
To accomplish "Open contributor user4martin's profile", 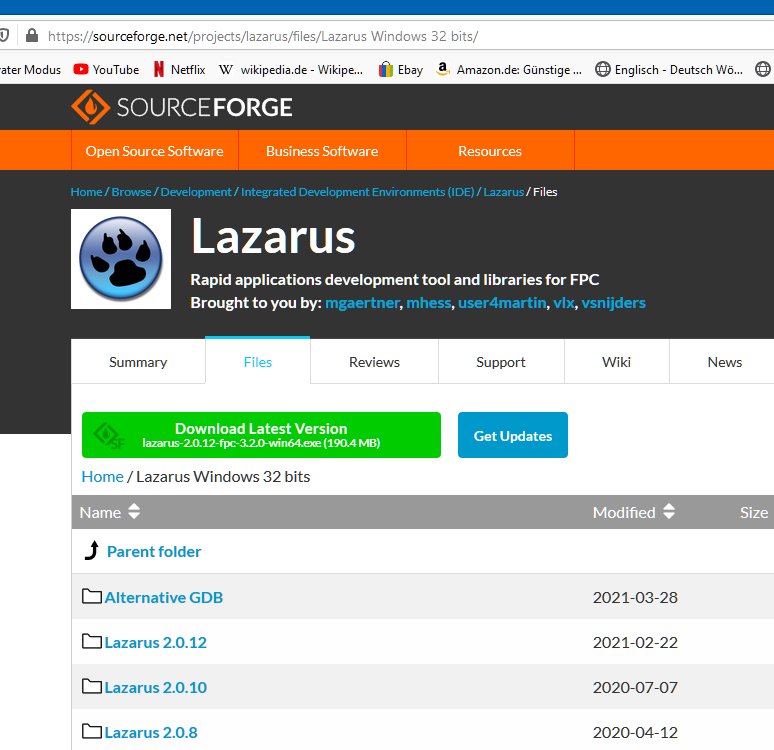I will tap(502, 302).
